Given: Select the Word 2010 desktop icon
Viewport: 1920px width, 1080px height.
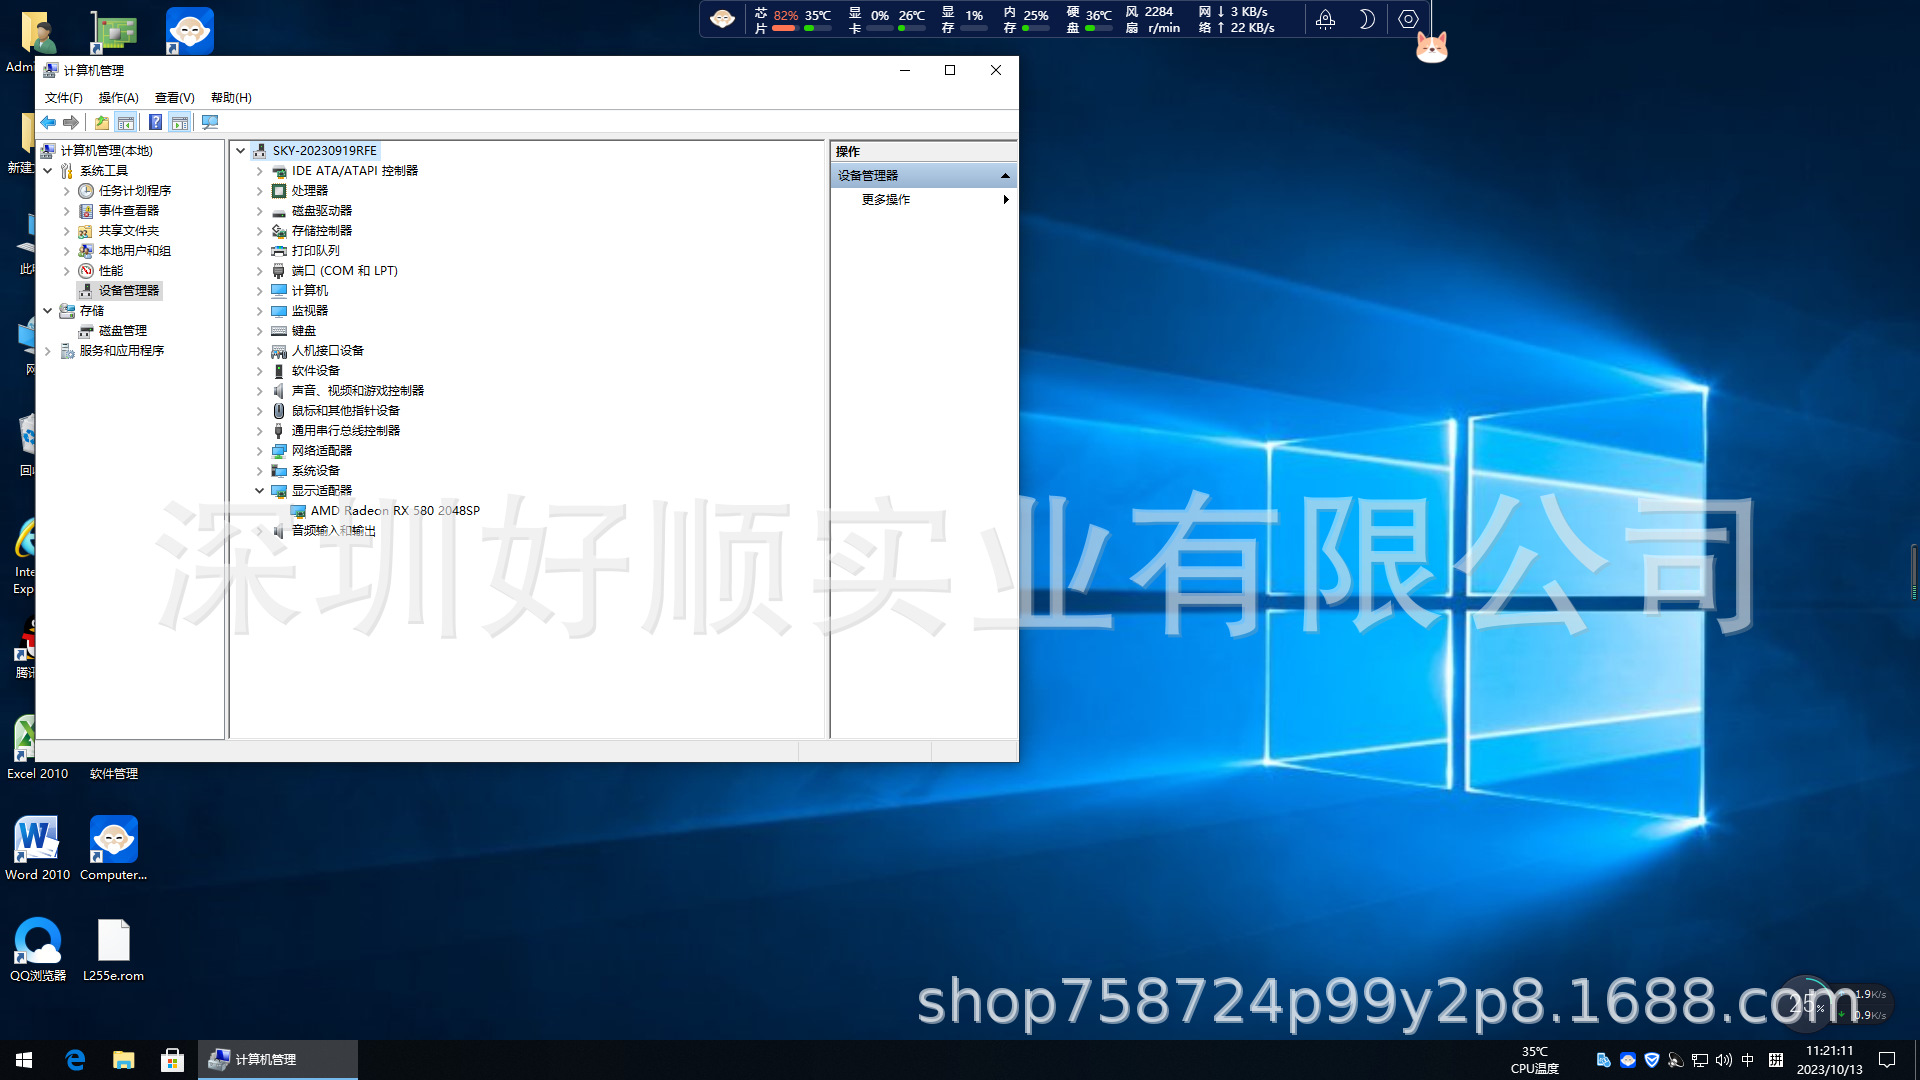Looking at the screenshot, I should (37, 848).
